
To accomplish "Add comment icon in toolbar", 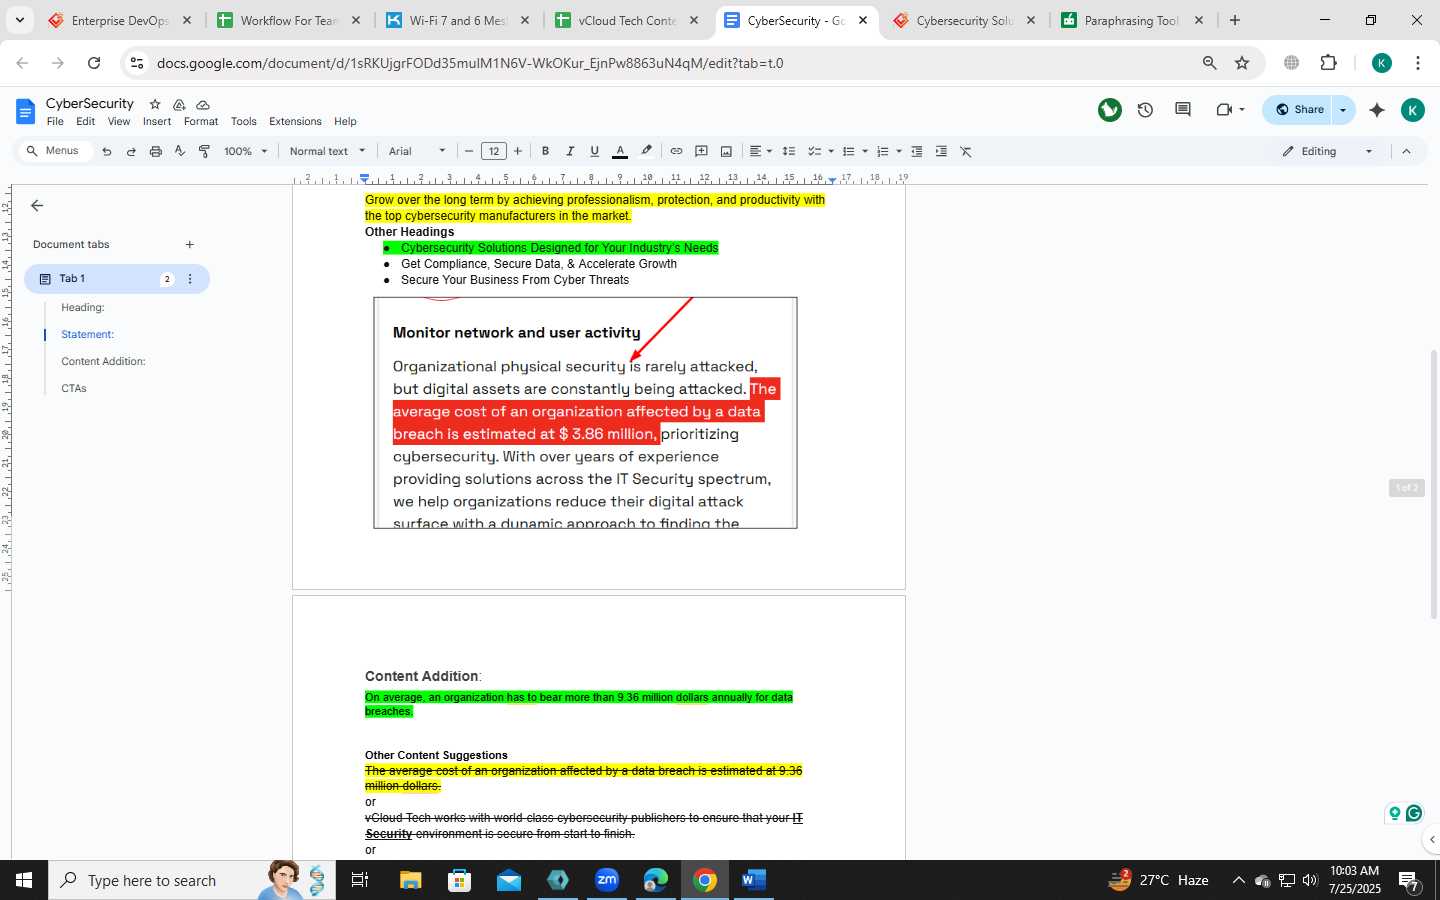I will tap(701, 151).
